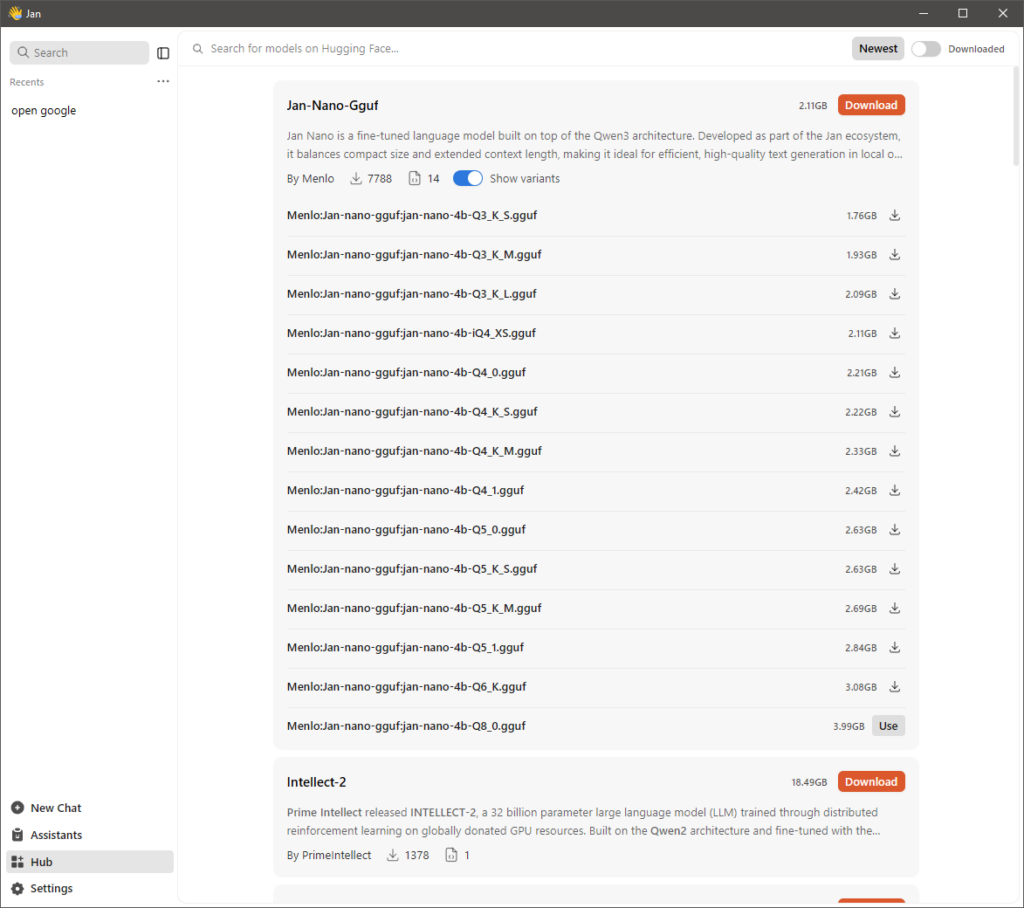Toggle the sidebar panel icon
Viewport: 1024px width, 908px height.
click(x=163, y=53)
